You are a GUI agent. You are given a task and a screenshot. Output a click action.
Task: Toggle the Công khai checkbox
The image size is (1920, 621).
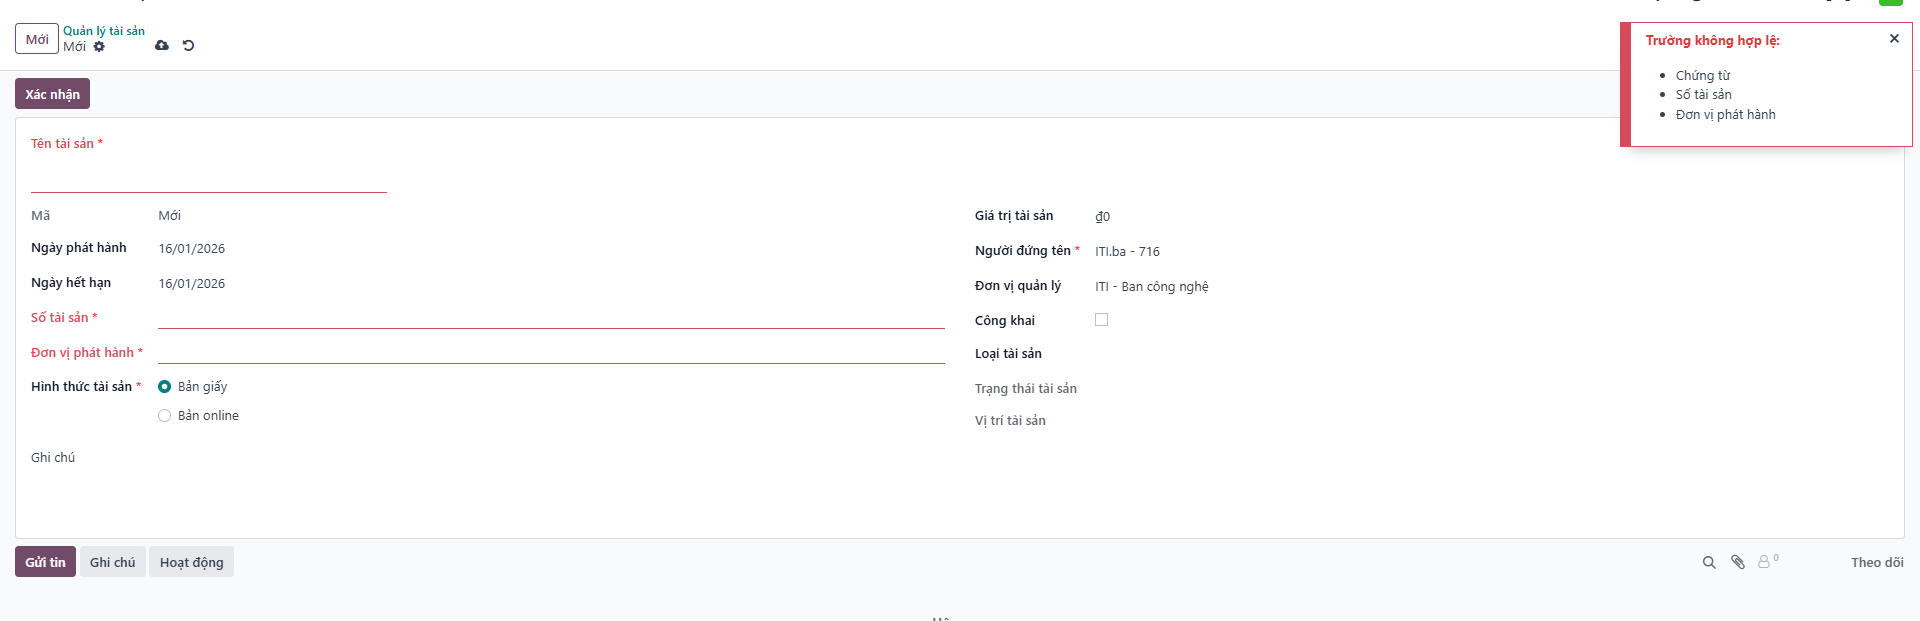1101,320
